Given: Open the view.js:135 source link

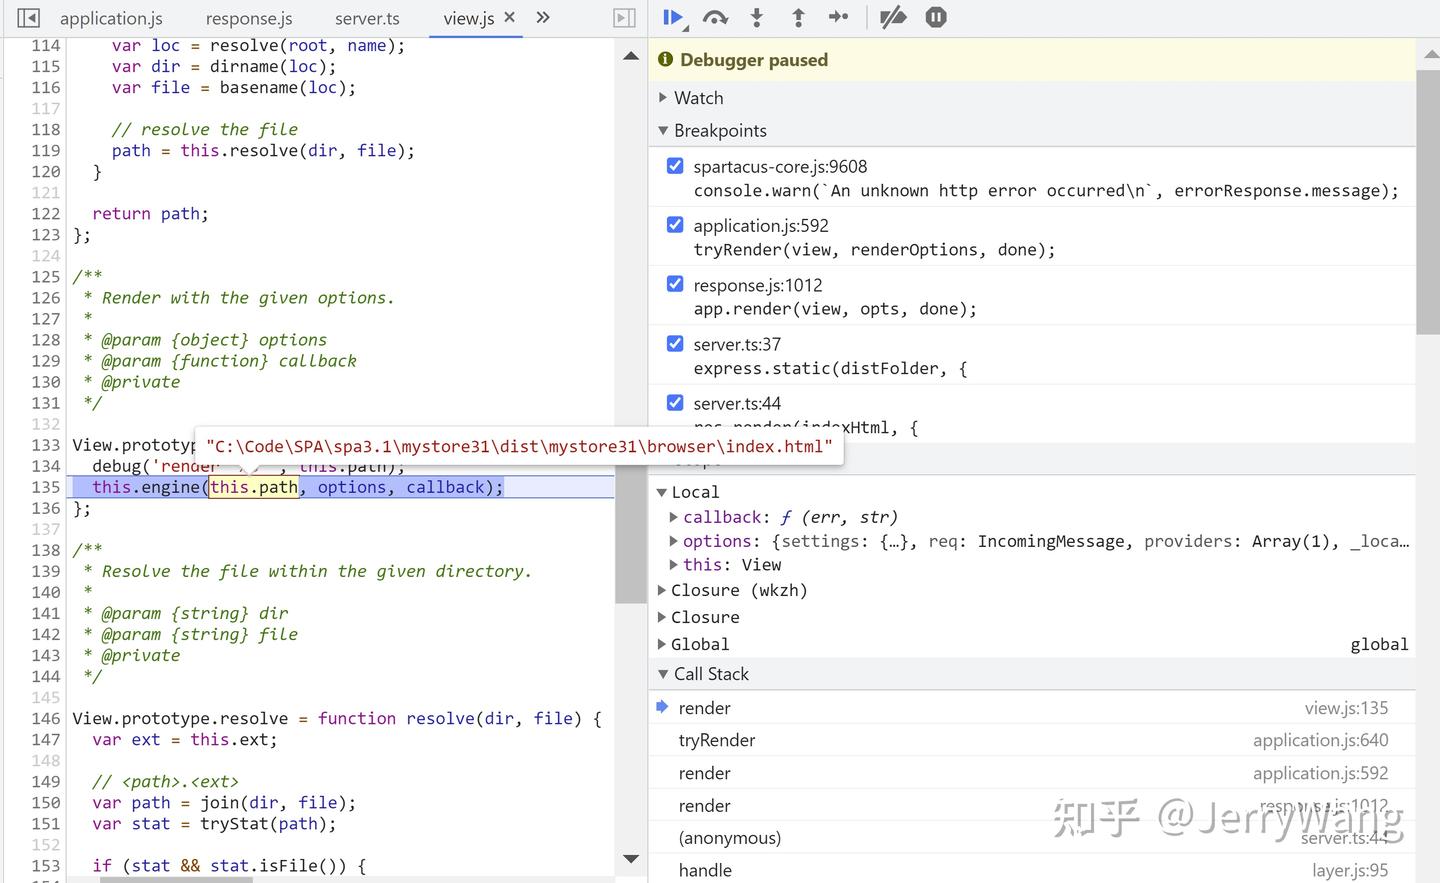Looking at the screenshot, I should coord(1346,708).
